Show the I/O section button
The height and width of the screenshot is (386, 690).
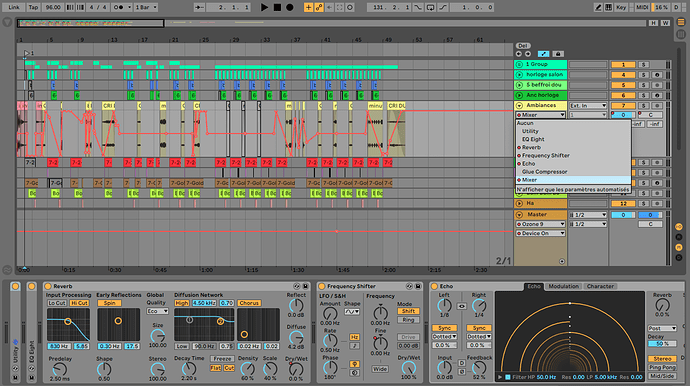[679, 227]
